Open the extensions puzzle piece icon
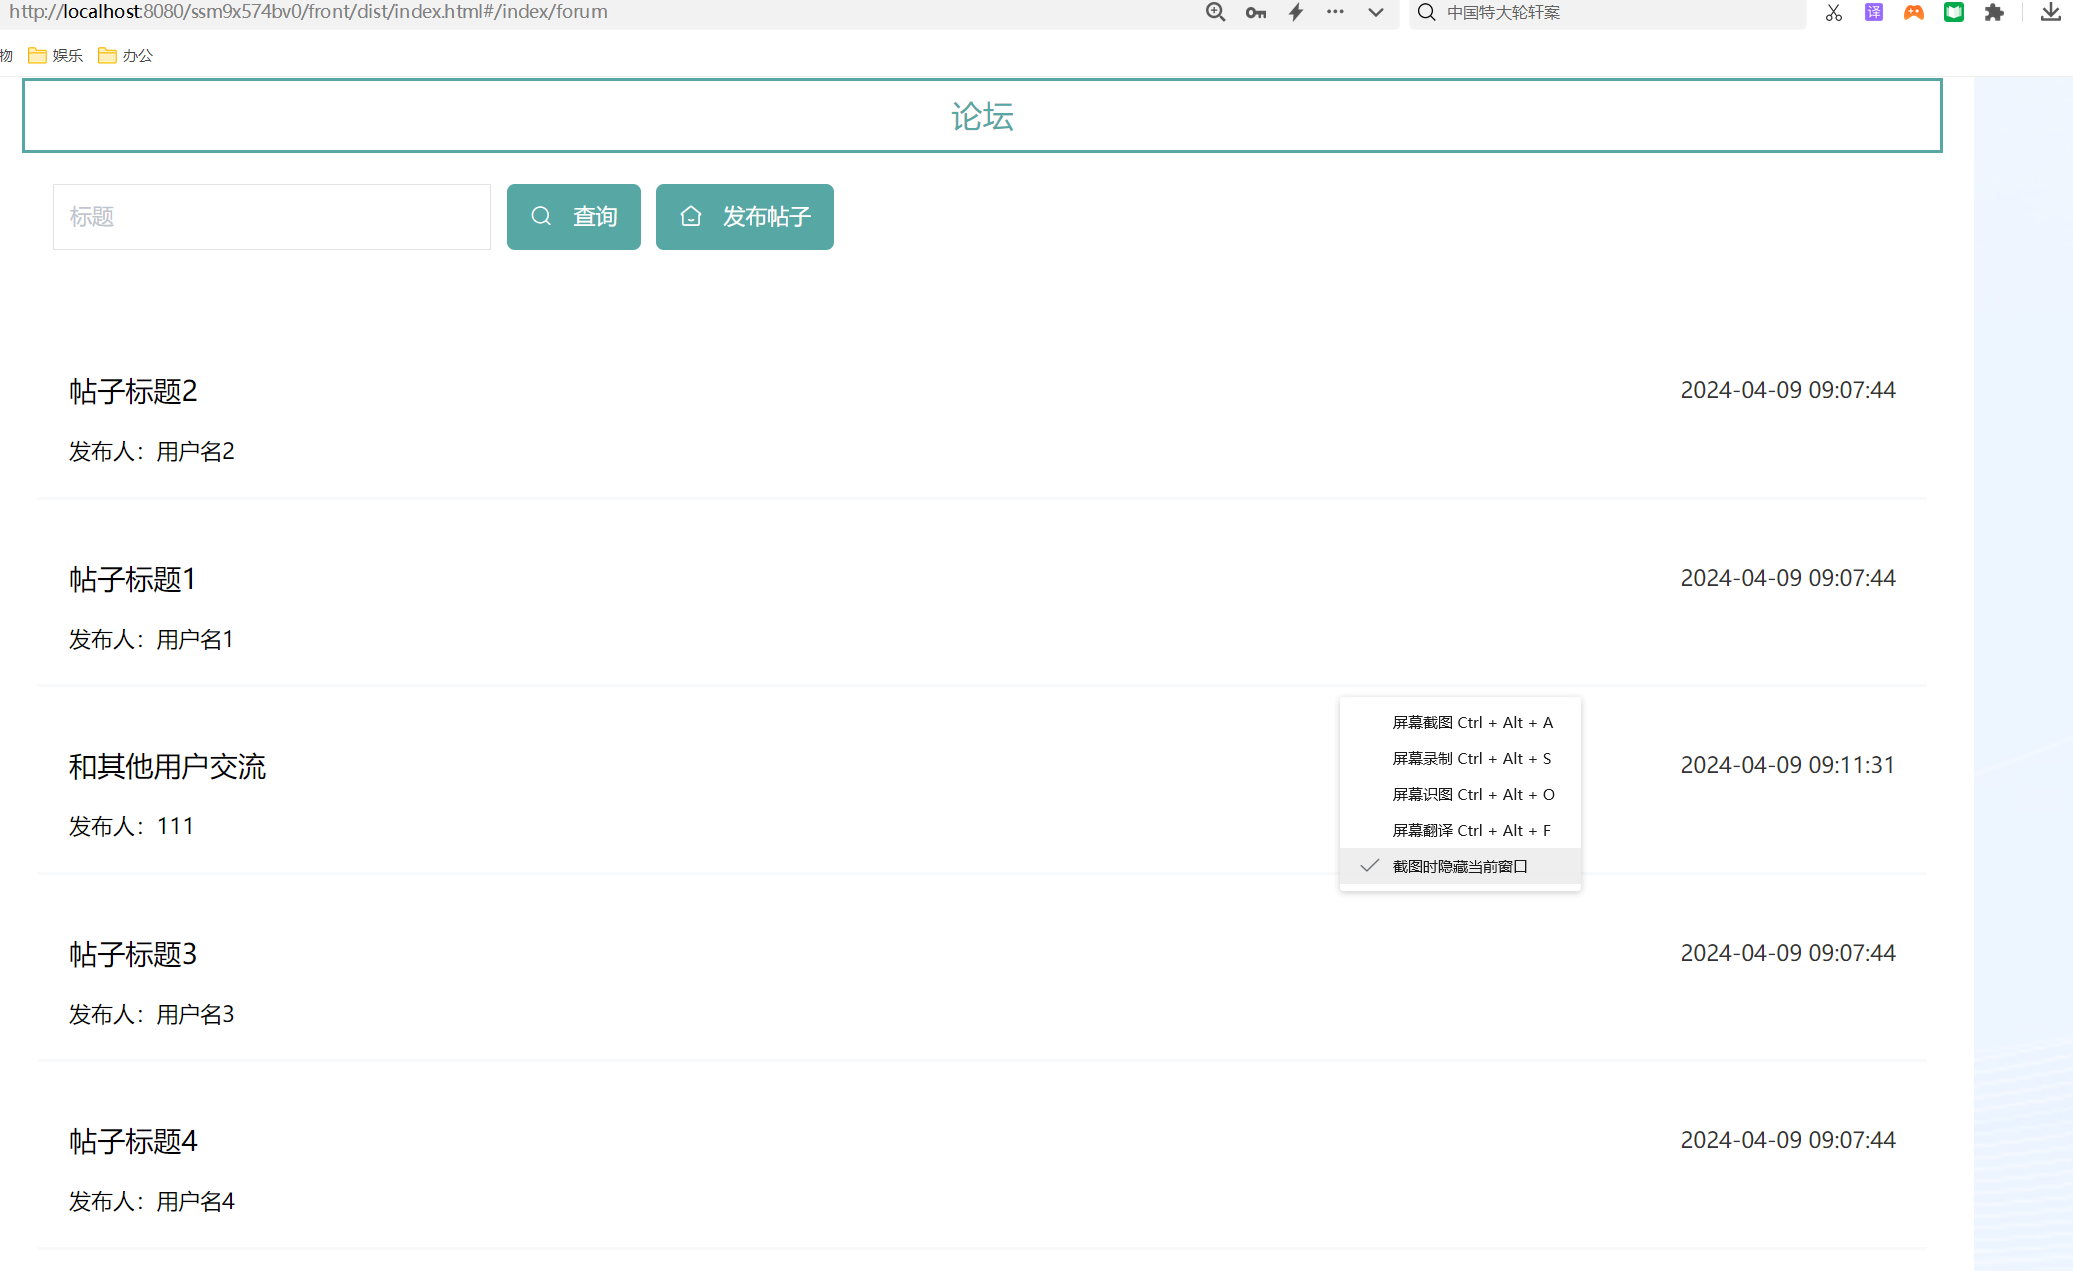This screenshot has height=1271, width=2073. 1994,12
